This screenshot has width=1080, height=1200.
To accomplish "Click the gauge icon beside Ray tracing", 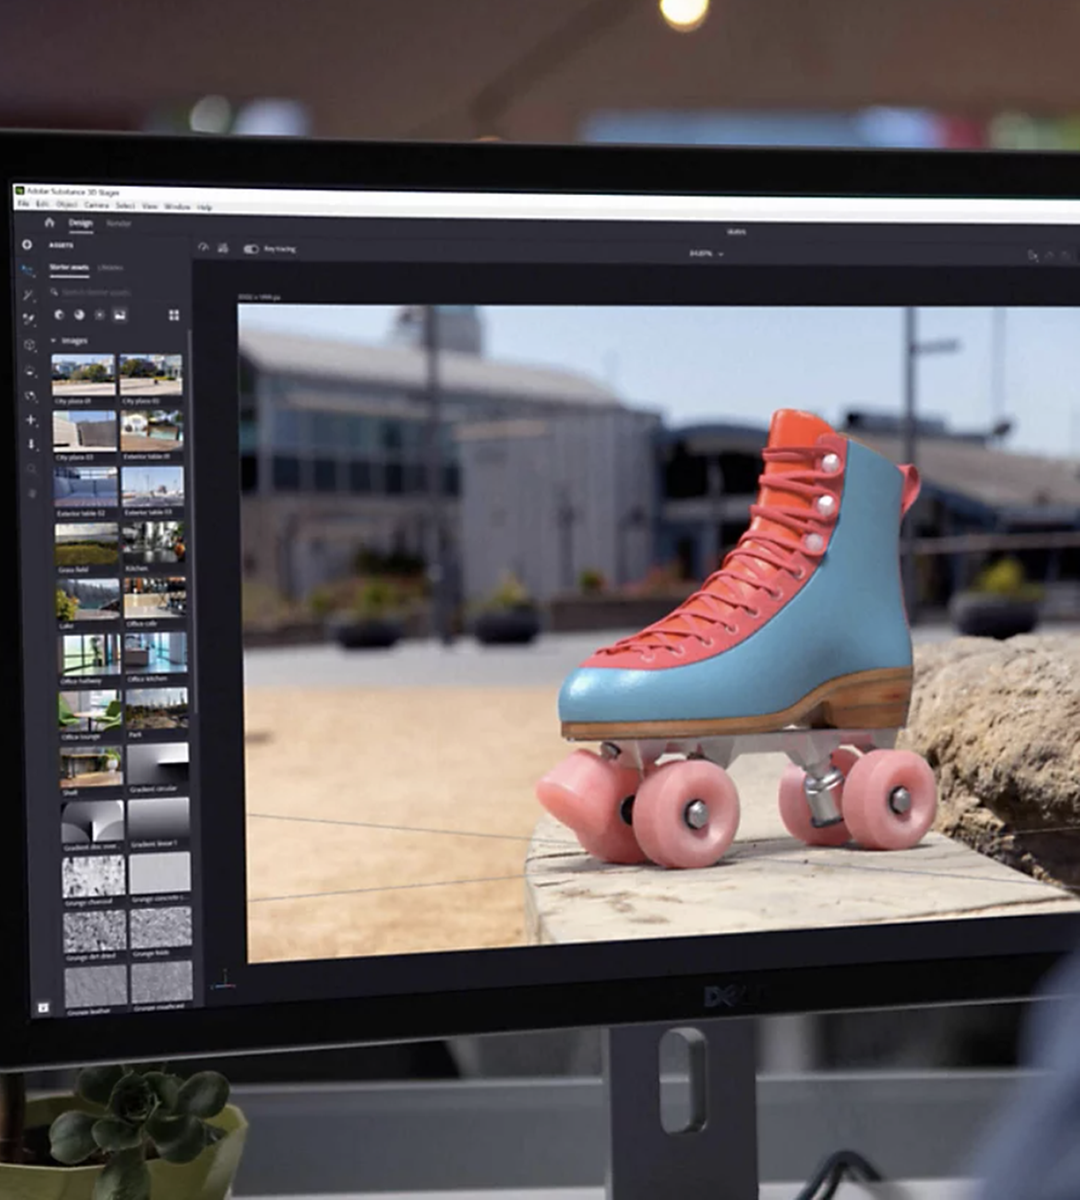I will click(x=203, y=247).
